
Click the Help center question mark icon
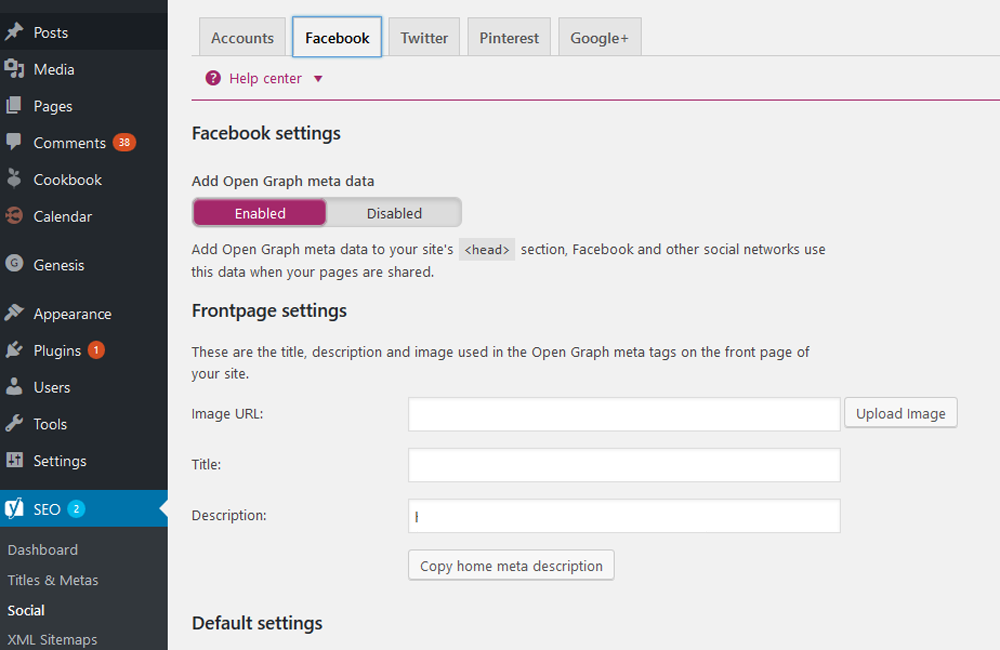213,78
